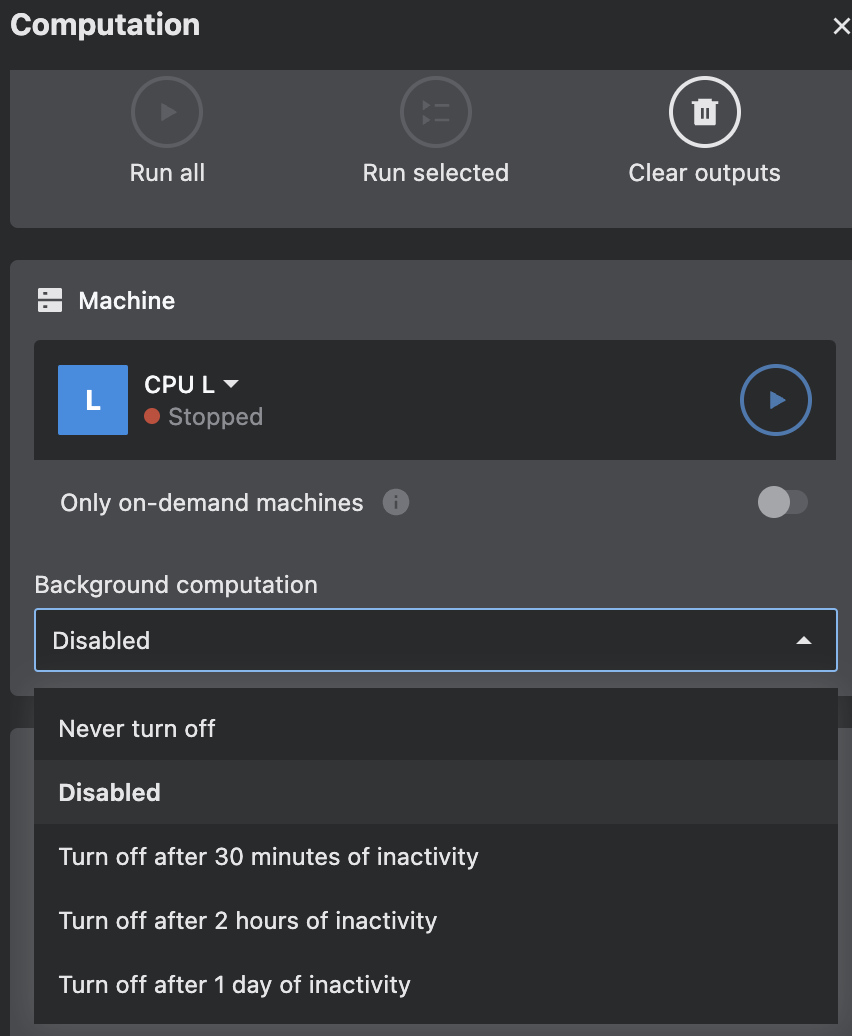The image size is (852, 1036).
Task: Open the CPU L machine selector
Action: coord(192,384)
